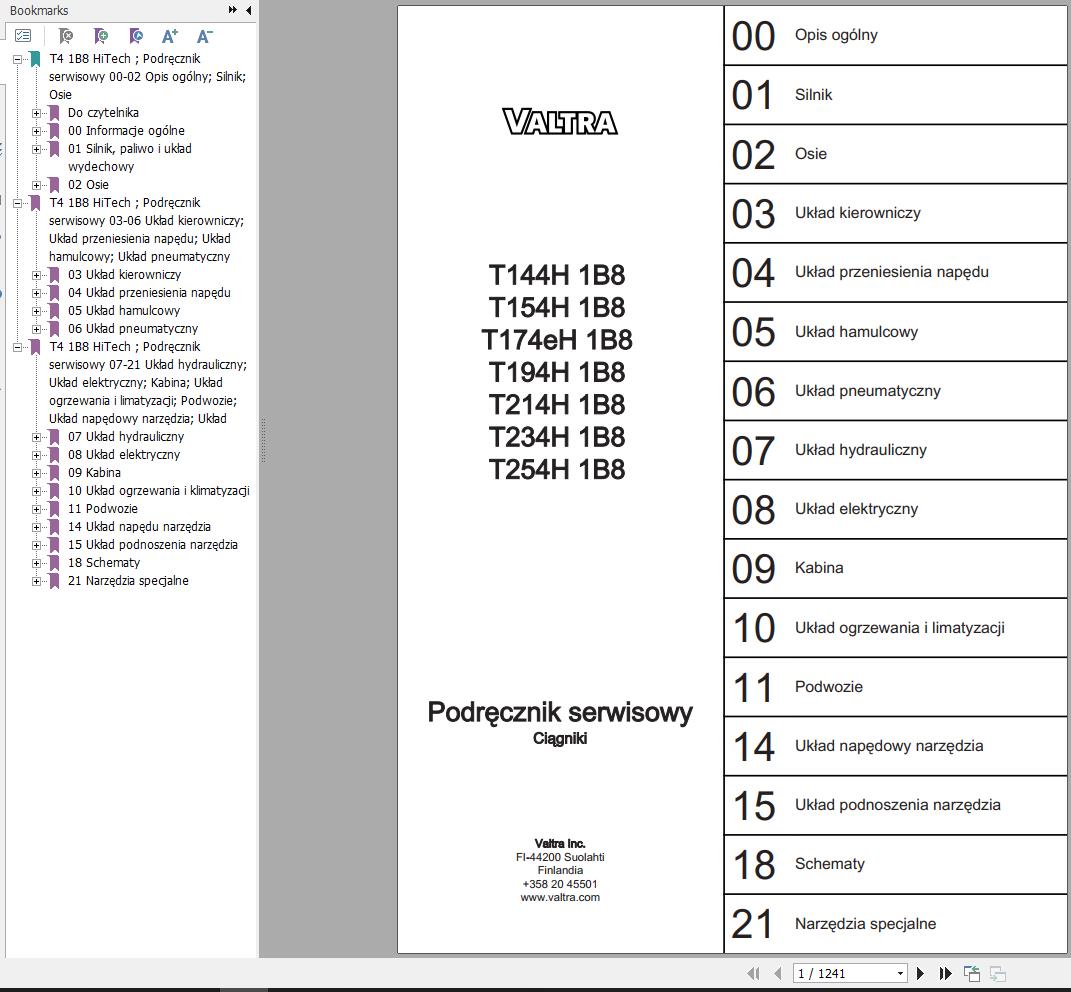Expand the Do czytelnika bookmark
The image size is (1071, 992).
(x=36, y=113)
